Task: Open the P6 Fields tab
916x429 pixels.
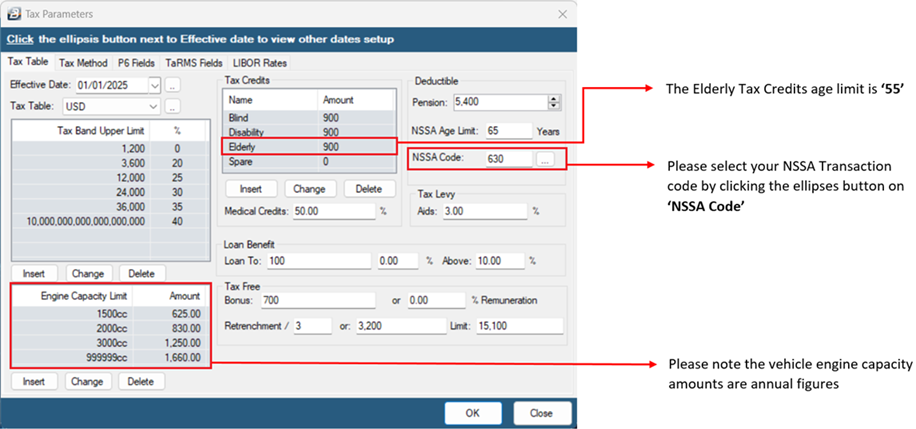Action: point(136,63)
